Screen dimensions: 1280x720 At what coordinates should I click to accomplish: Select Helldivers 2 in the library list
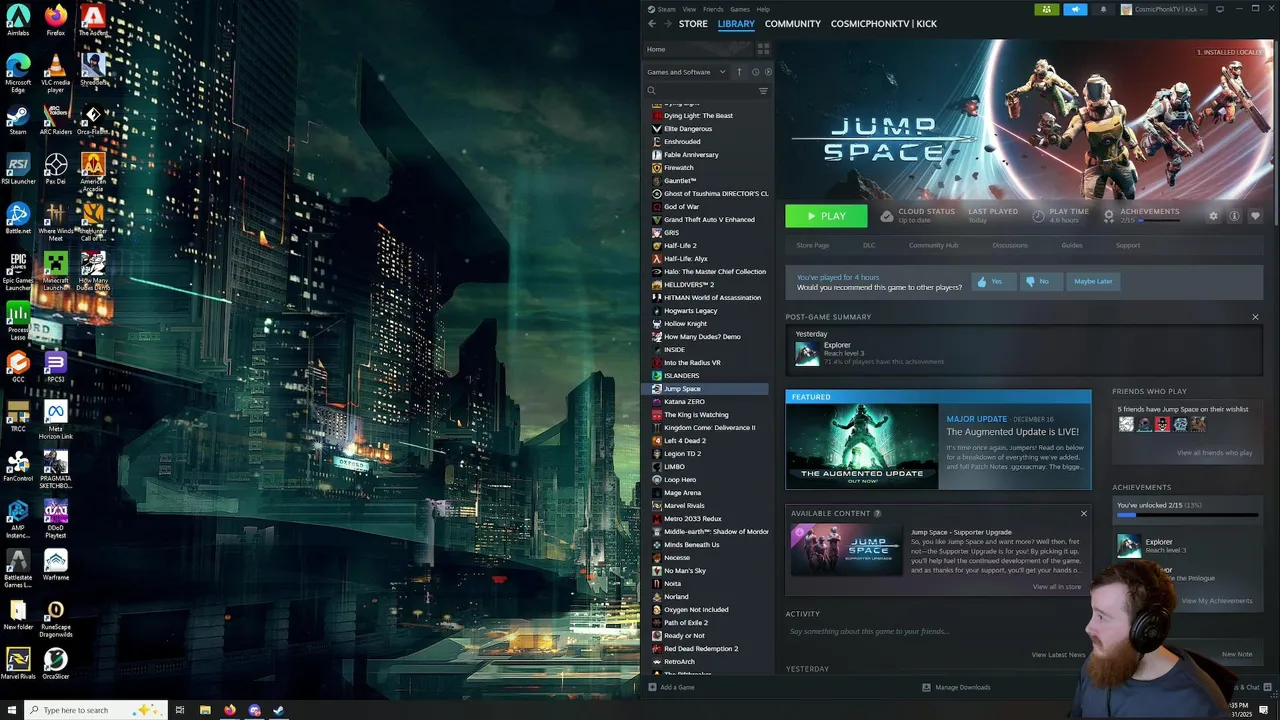688,284
